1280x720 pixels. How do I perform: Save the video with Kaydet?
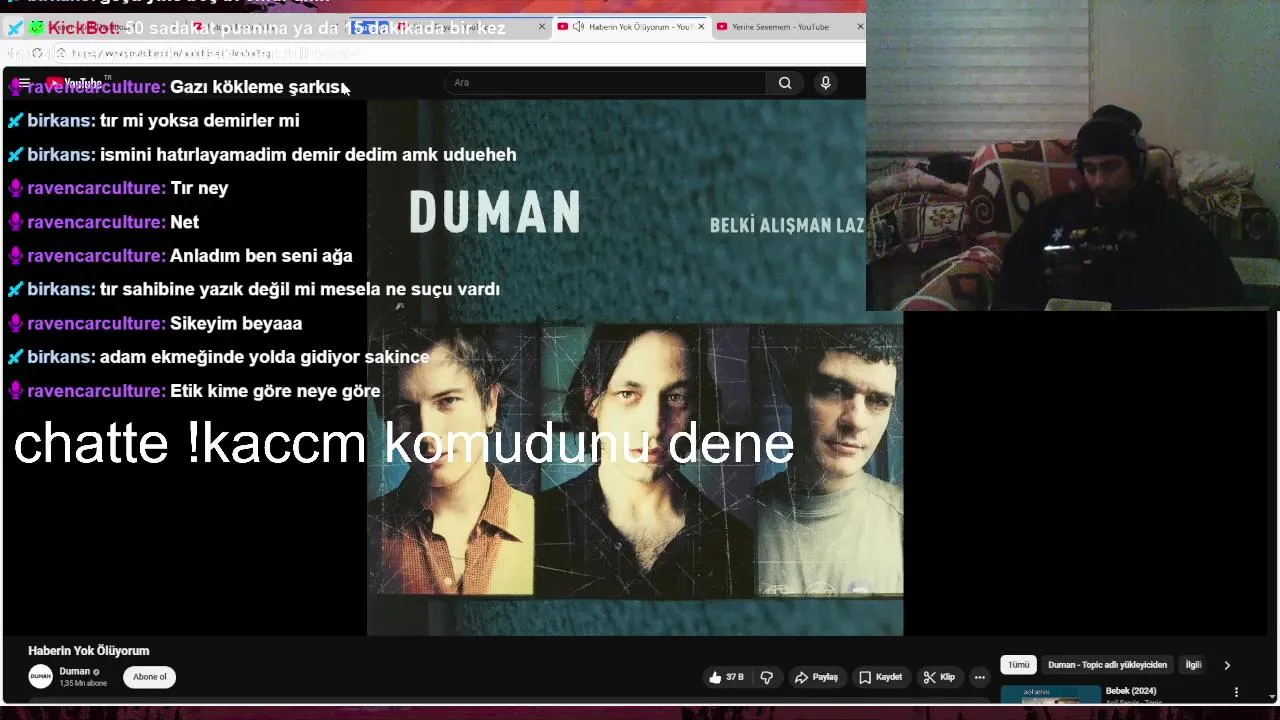pyautogui.click(x=880, y=677)
